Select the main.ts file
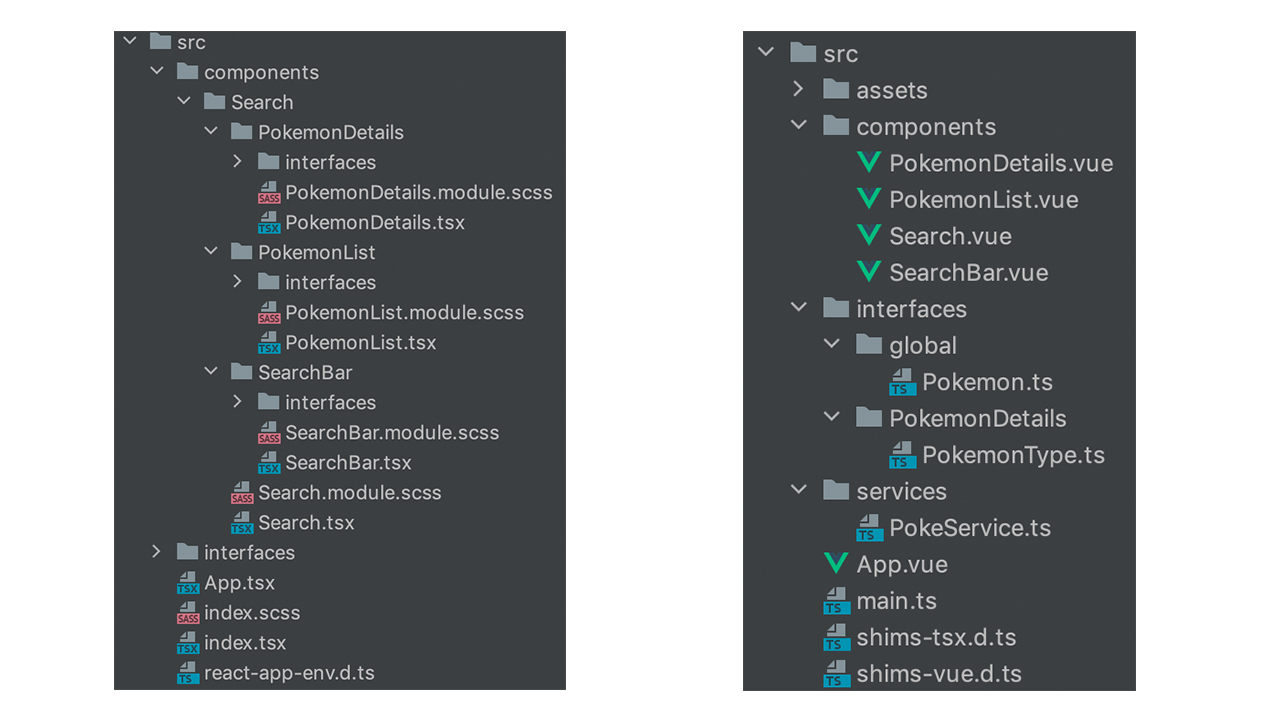1280x720 pixels. point(896,601)
